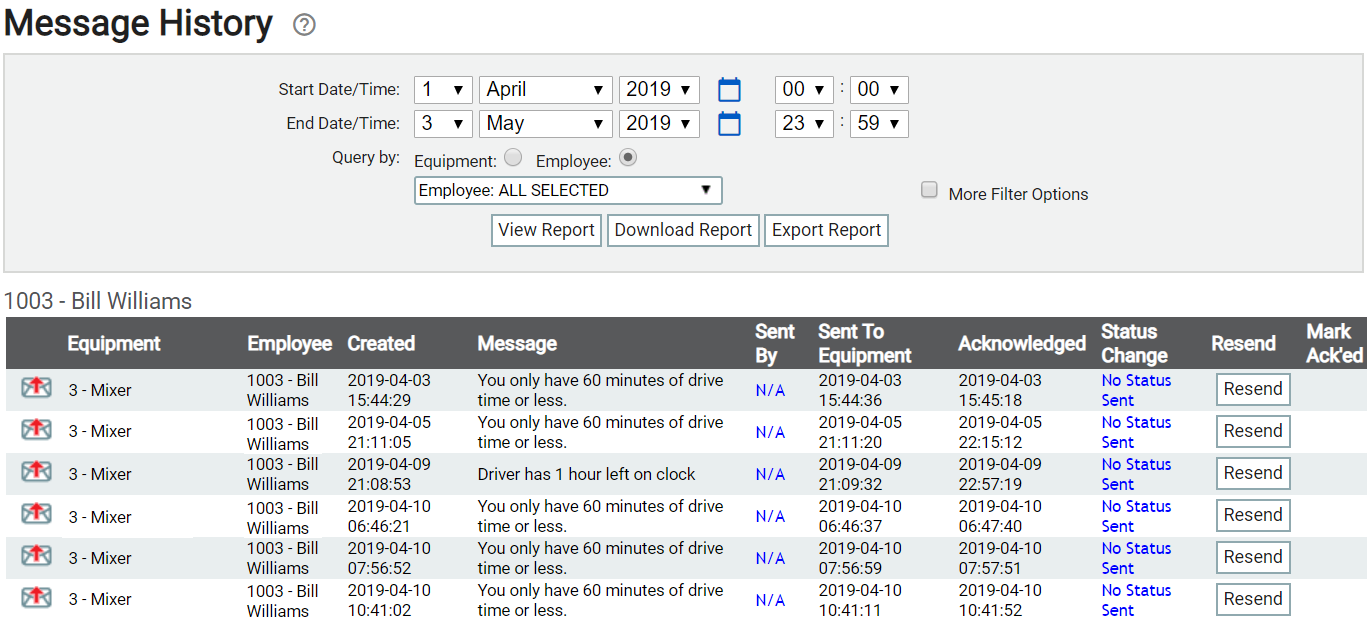Click the 3 - Mixer cell in 21:08:53 row
The width and height of the screenshot is (1371, 621).
100,474
